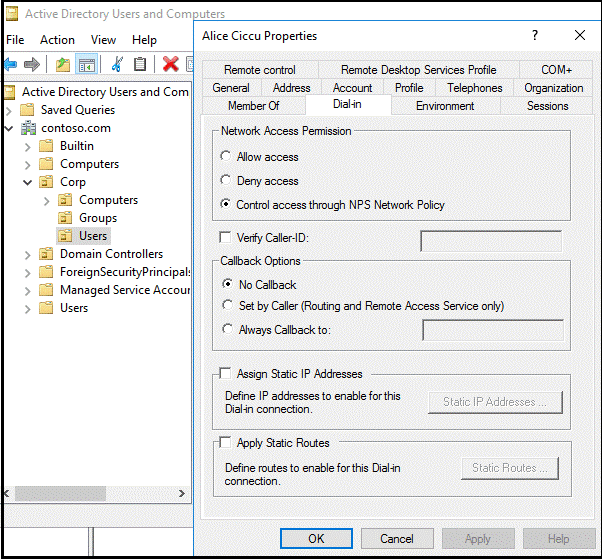Screen dimensions: 602x559
Task: Open the Help menu
Action: [144, 40]
